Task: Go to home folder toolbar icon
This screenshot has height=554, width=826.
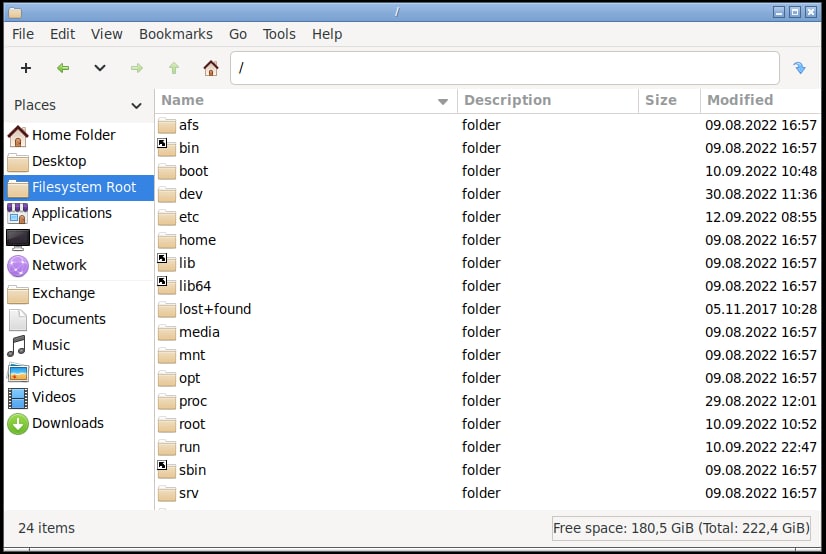Action: click(x=211, y=68)
